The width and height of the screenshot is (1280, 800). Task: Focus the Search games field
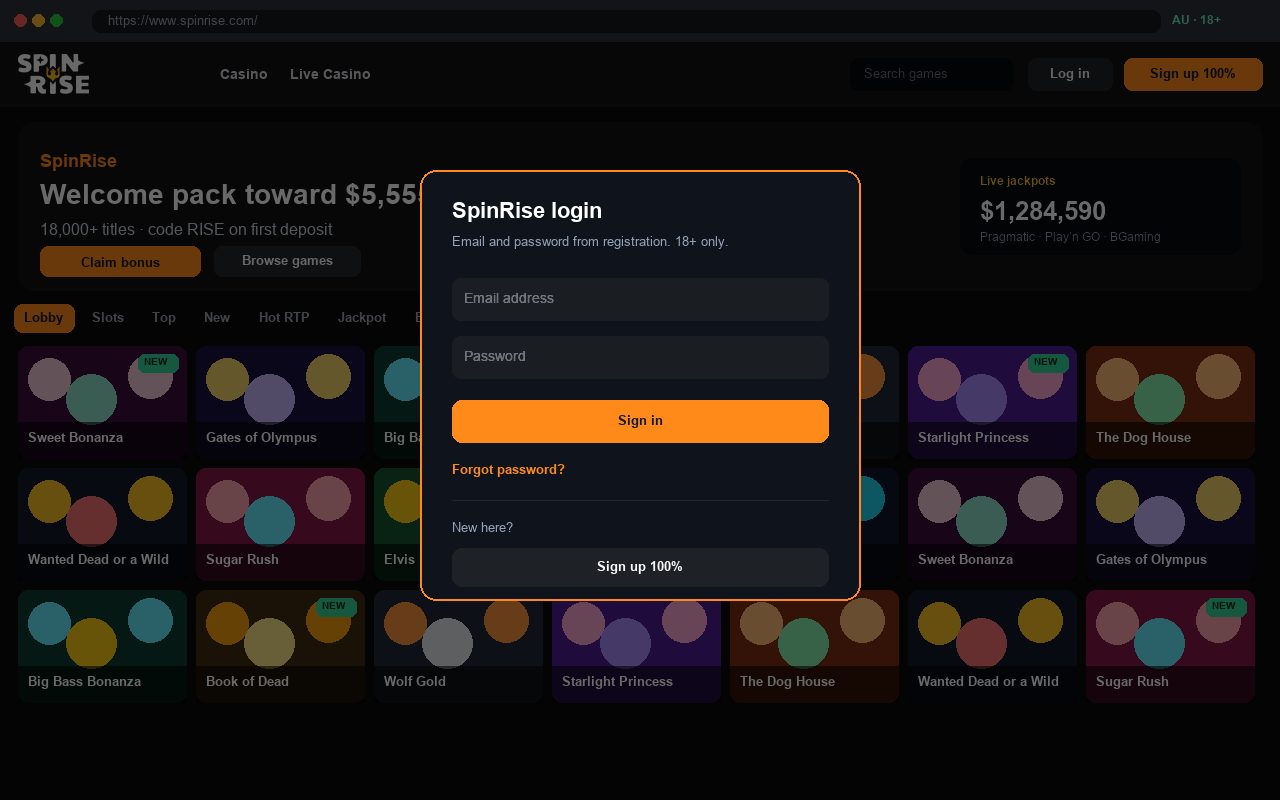931,74
